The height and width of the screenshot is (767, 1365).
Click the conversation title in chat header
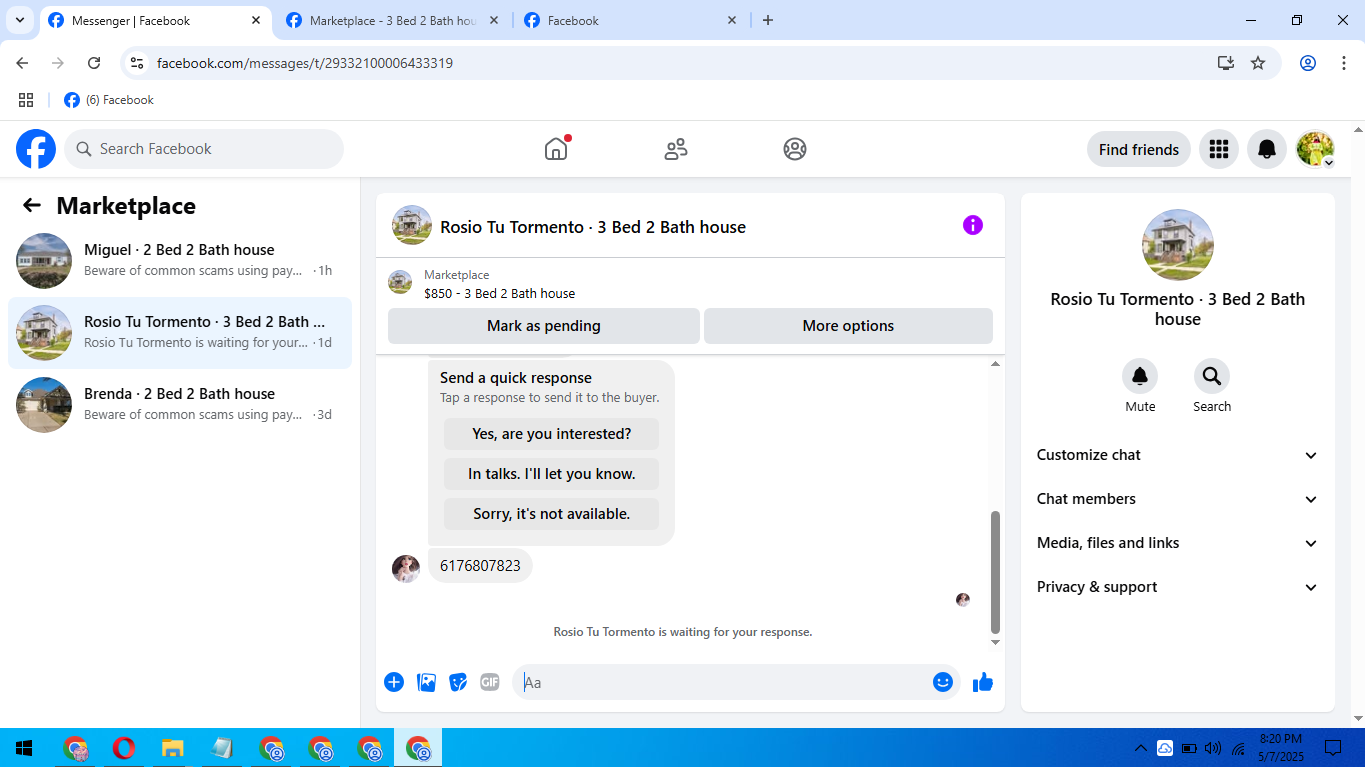593,227
